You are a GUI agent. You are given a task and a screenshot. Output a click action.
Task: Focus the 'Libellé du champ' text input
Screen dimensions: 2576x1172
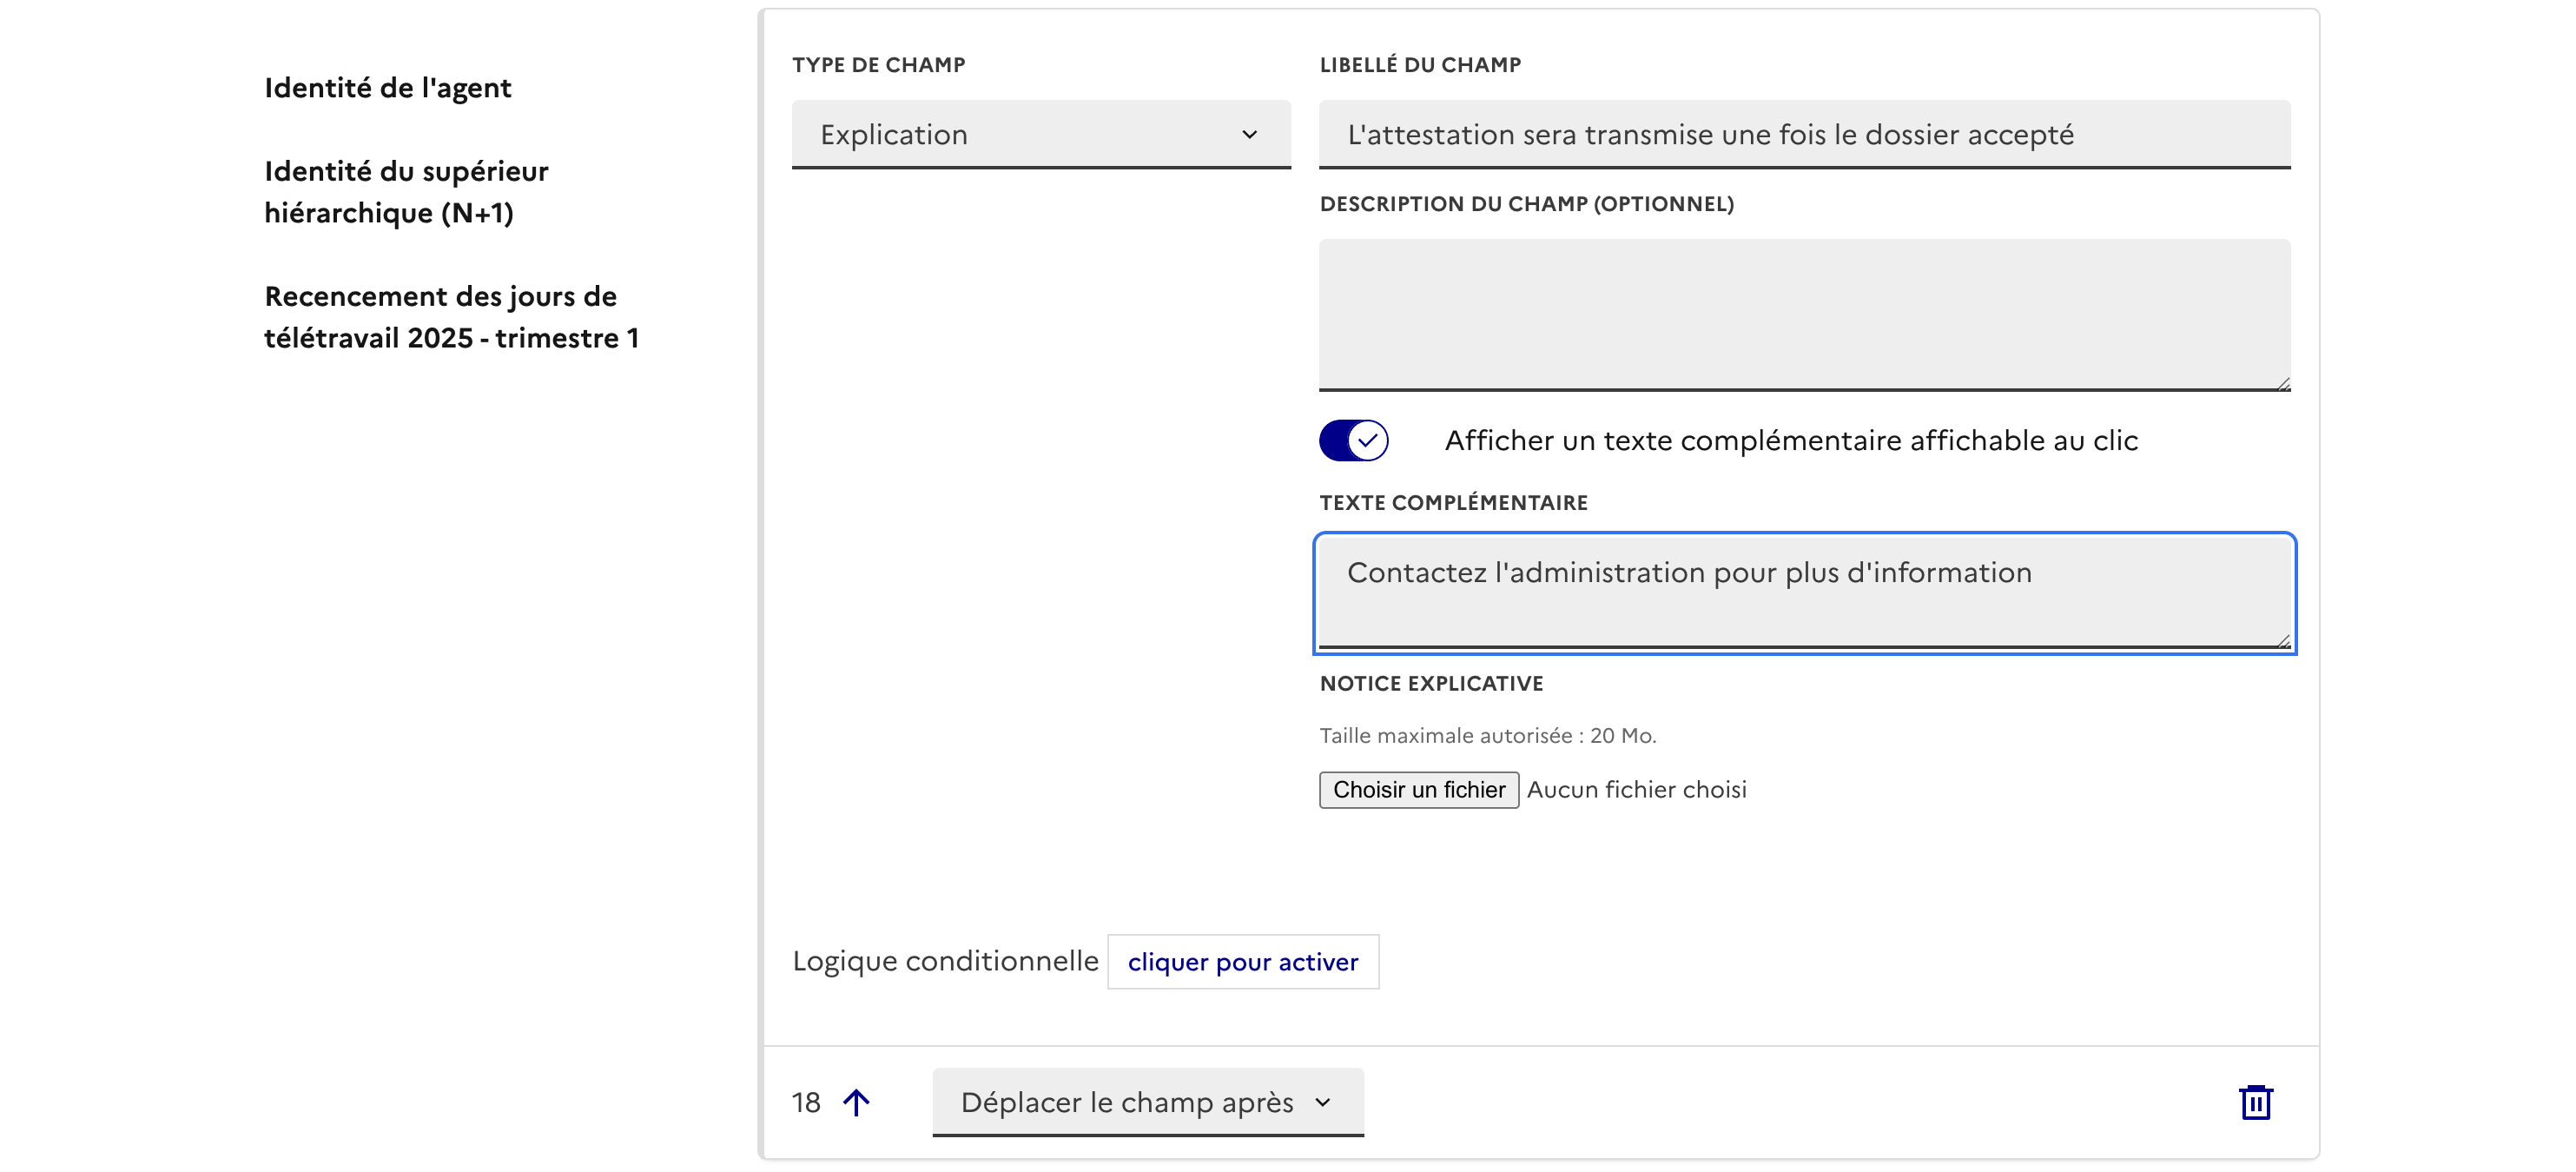[1804, 135]
